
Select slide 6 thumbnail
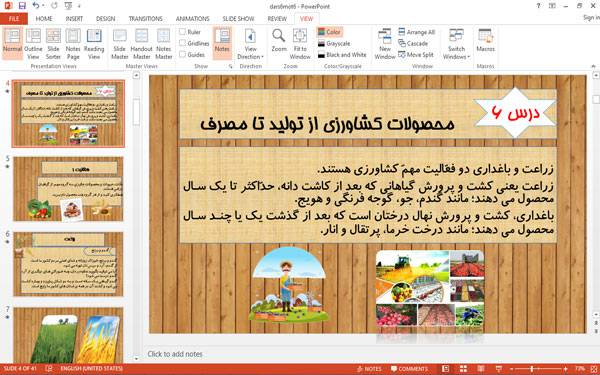[68, 264]
